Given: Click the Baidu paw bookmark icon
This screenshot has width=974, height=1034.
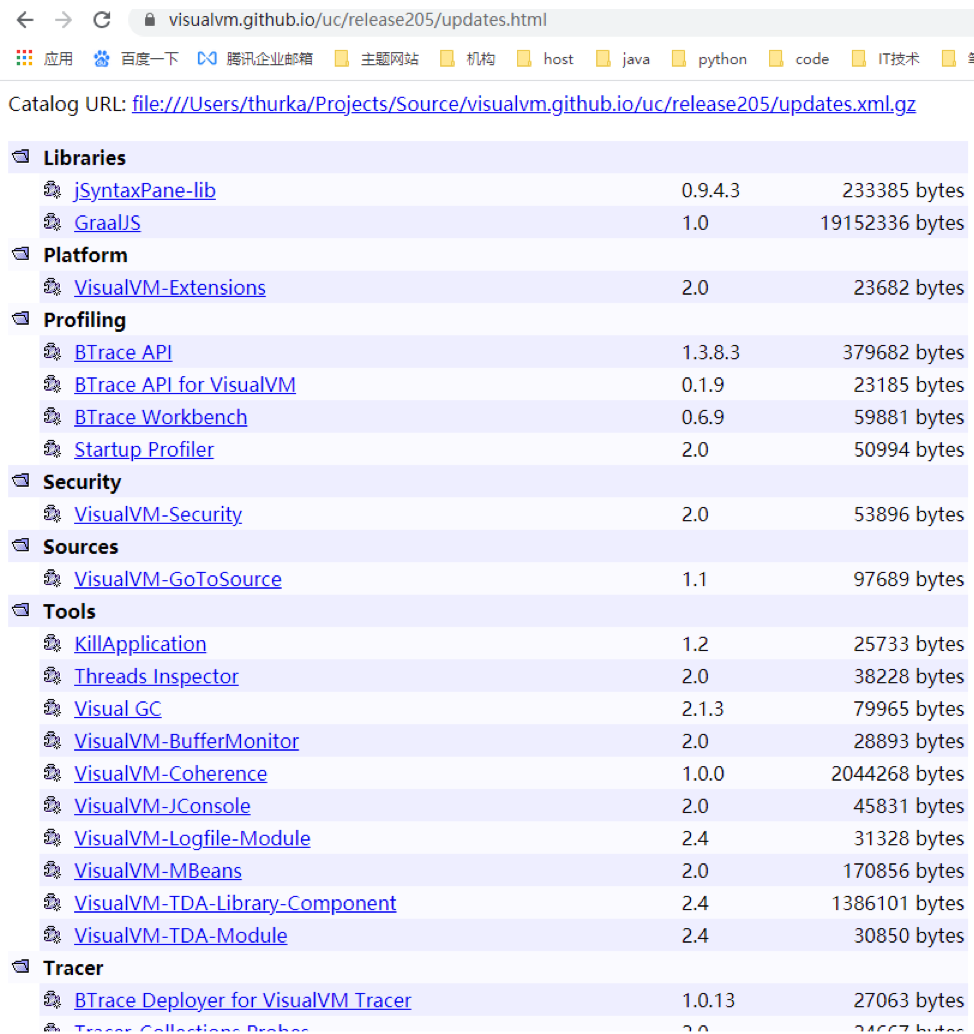Looking at the screenshot, I should click(102, 59).
